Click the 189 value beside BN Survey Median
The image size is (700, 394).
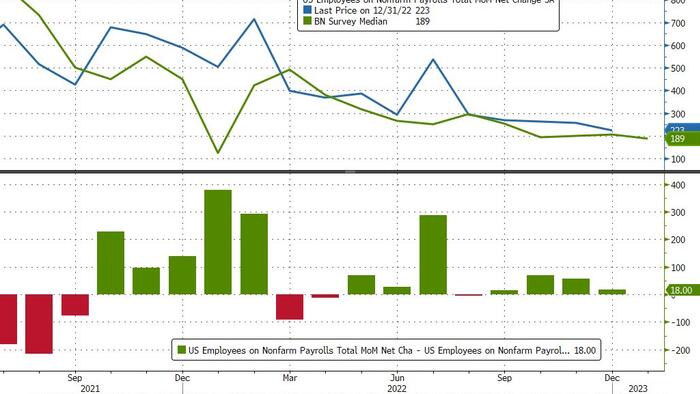coord(422,21)
